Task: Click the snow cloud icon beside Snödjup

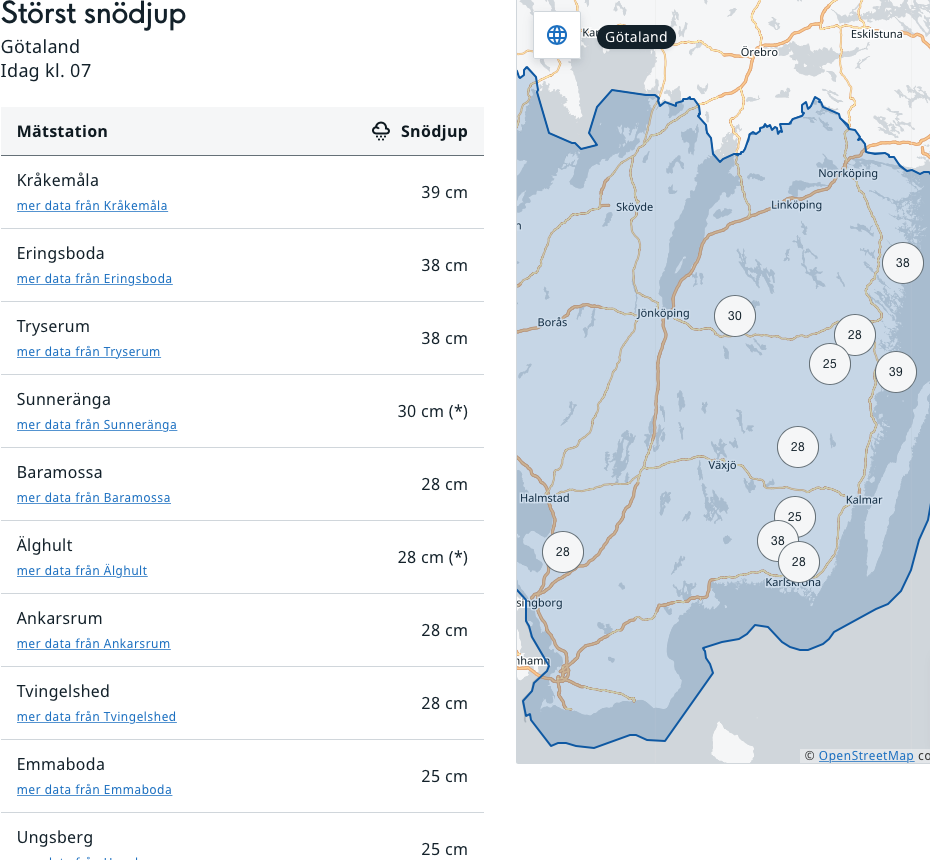Action: 381,131
